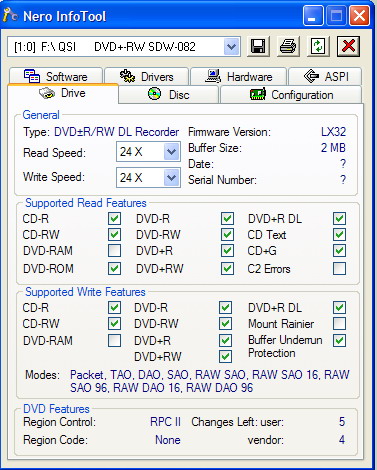The width and height of the screenshot is (377, 470).
Task: Toggle DVD+R DL checkbox under Supported Read Features
Action: 339,219
